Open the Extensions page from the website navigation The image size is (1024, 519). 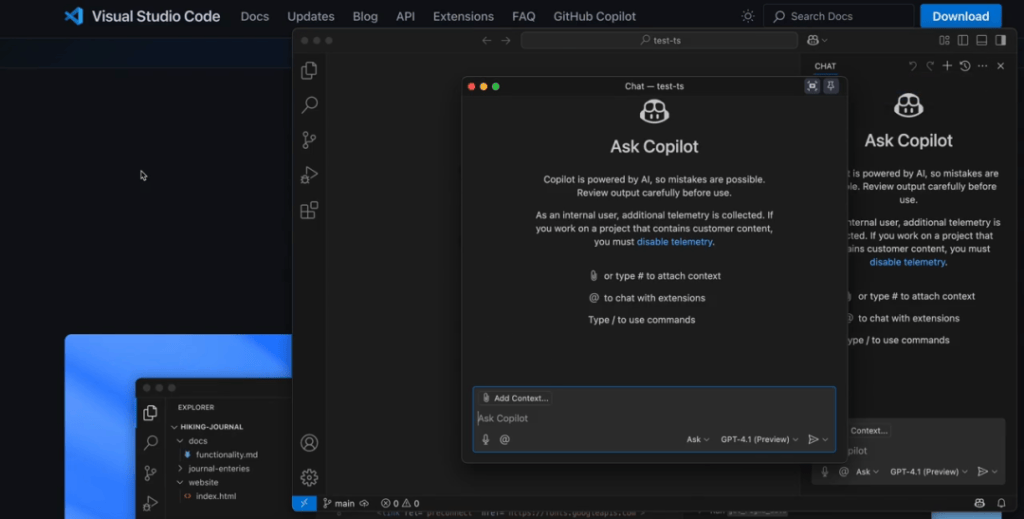pyautogui.click(x=463, y=16)
